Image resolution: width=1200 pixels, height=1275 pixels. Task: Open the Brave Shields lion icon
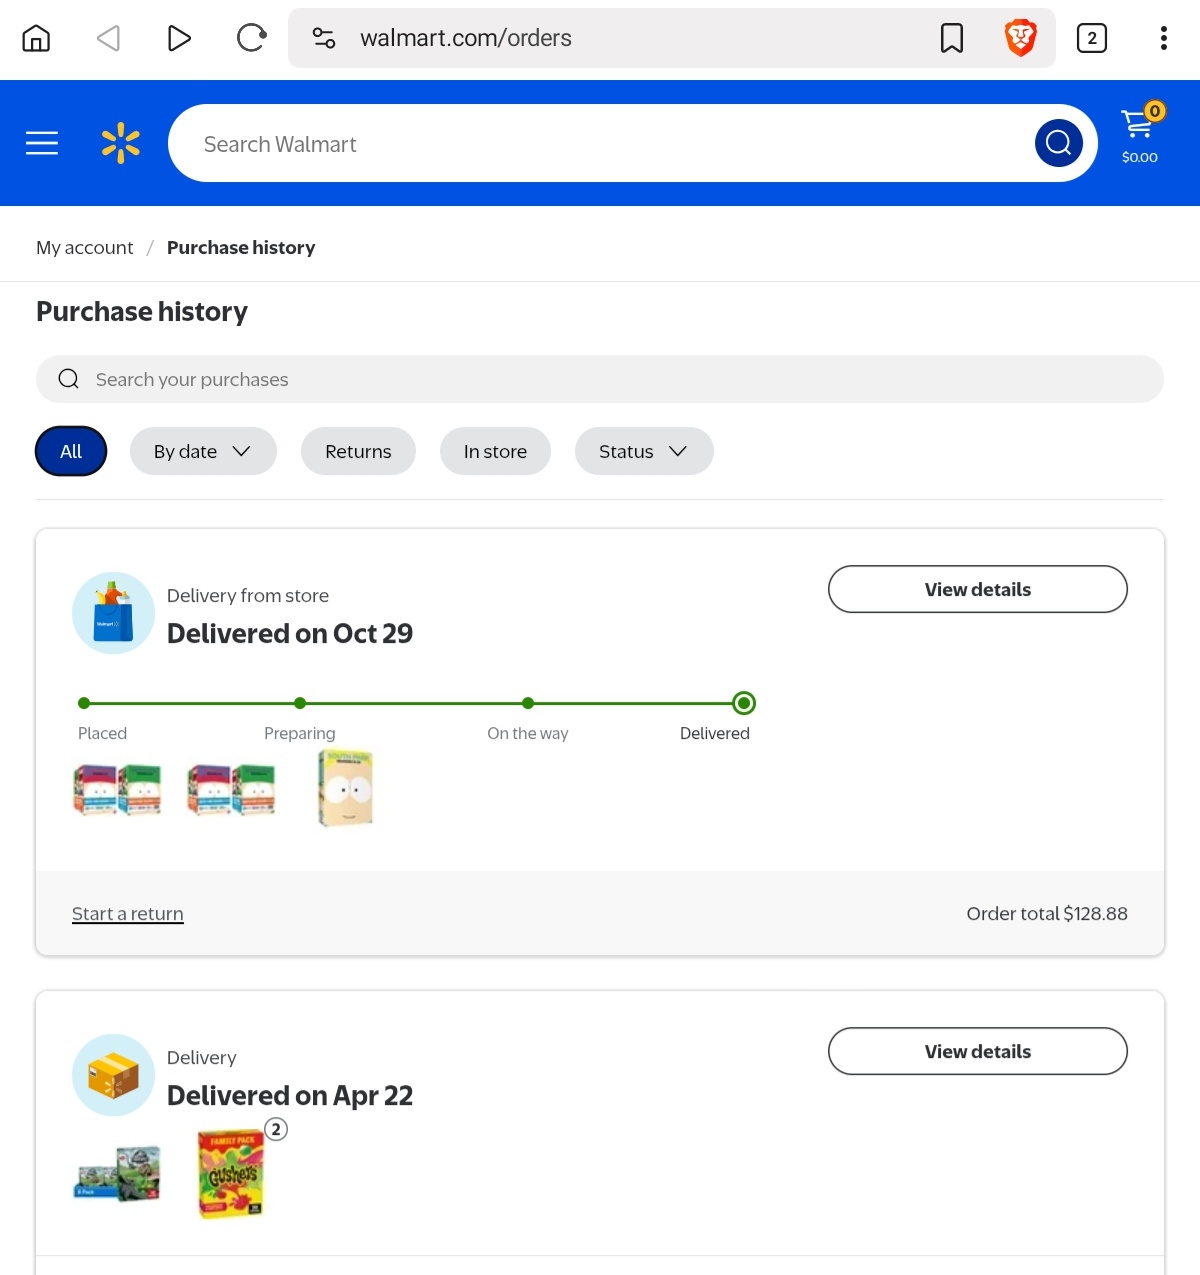click(x=1020, y=39)
